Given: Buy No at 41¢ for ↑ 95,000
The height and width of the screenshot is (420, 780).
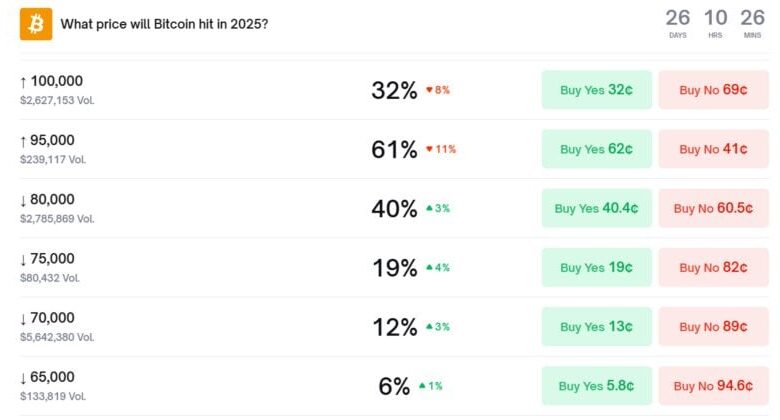Looking at the screenshot, I should [713, 149].
